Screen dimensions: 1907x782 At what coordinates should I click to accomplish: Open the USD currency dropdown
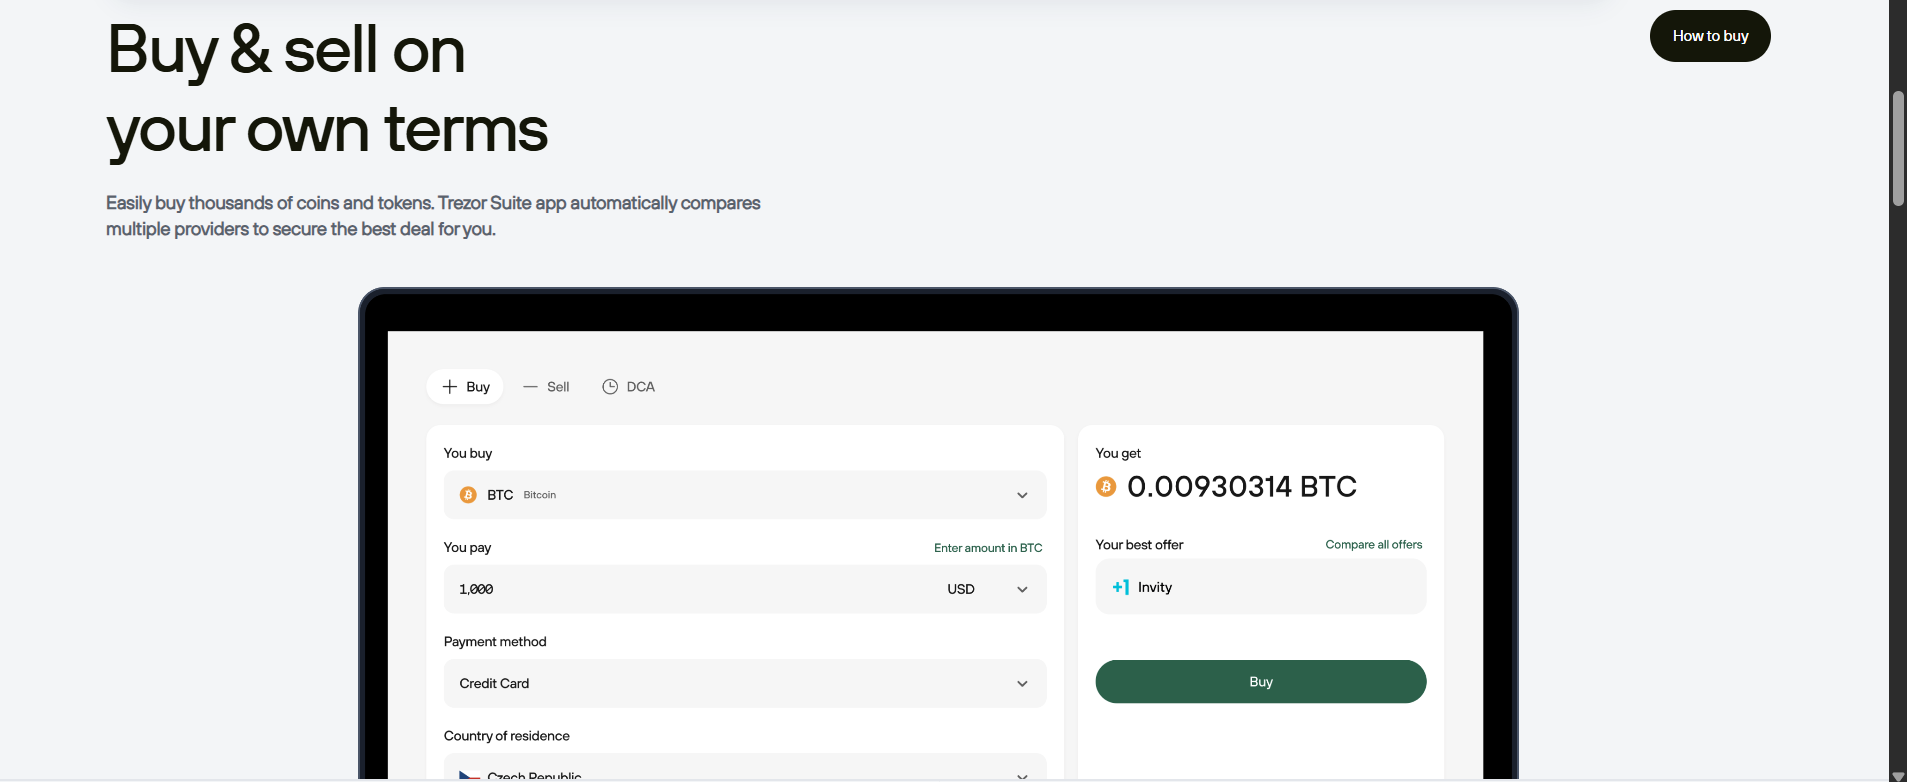[988, 589]
